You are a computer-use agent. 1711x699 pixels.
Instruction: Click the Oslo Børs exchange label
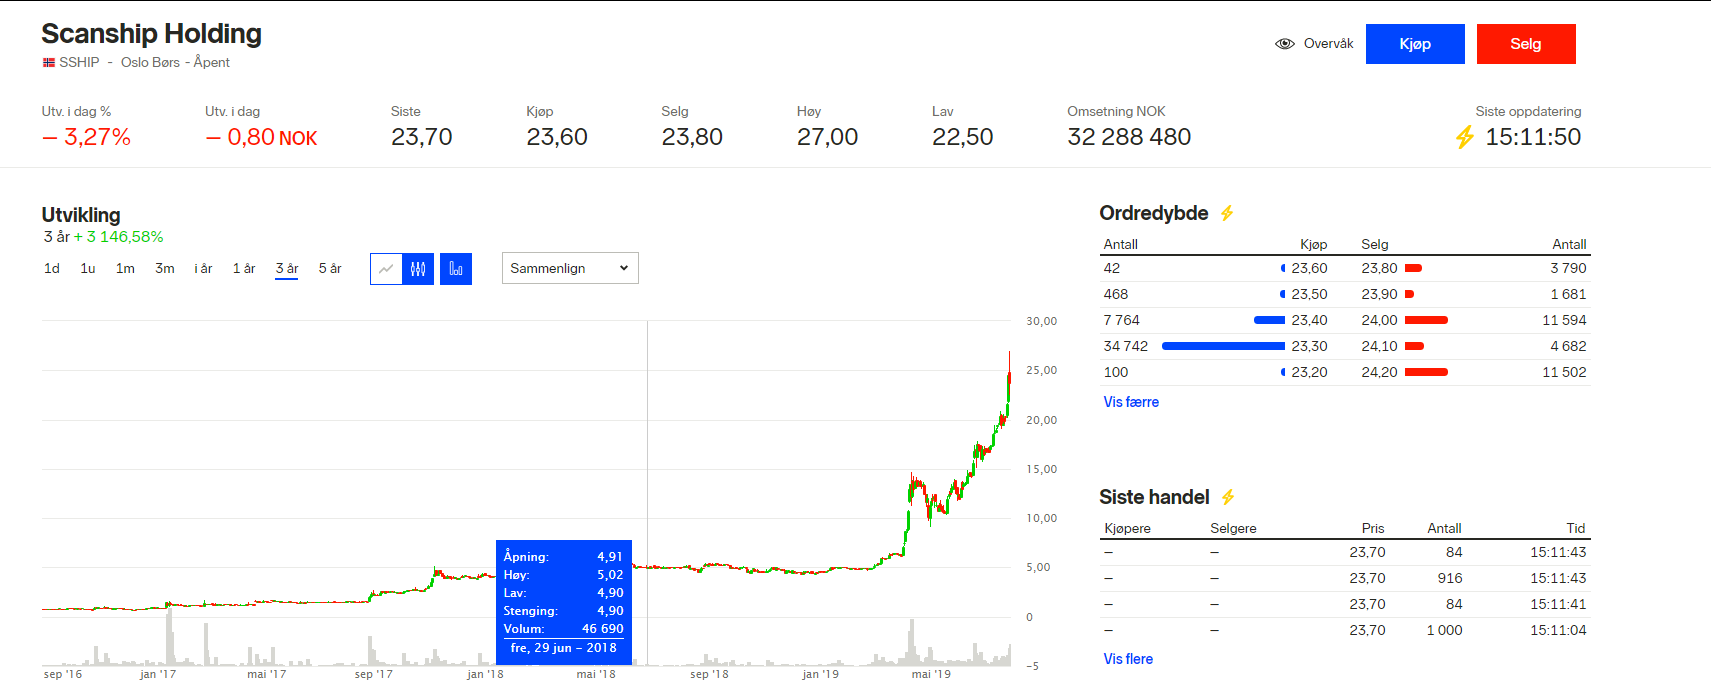(150, 62)
